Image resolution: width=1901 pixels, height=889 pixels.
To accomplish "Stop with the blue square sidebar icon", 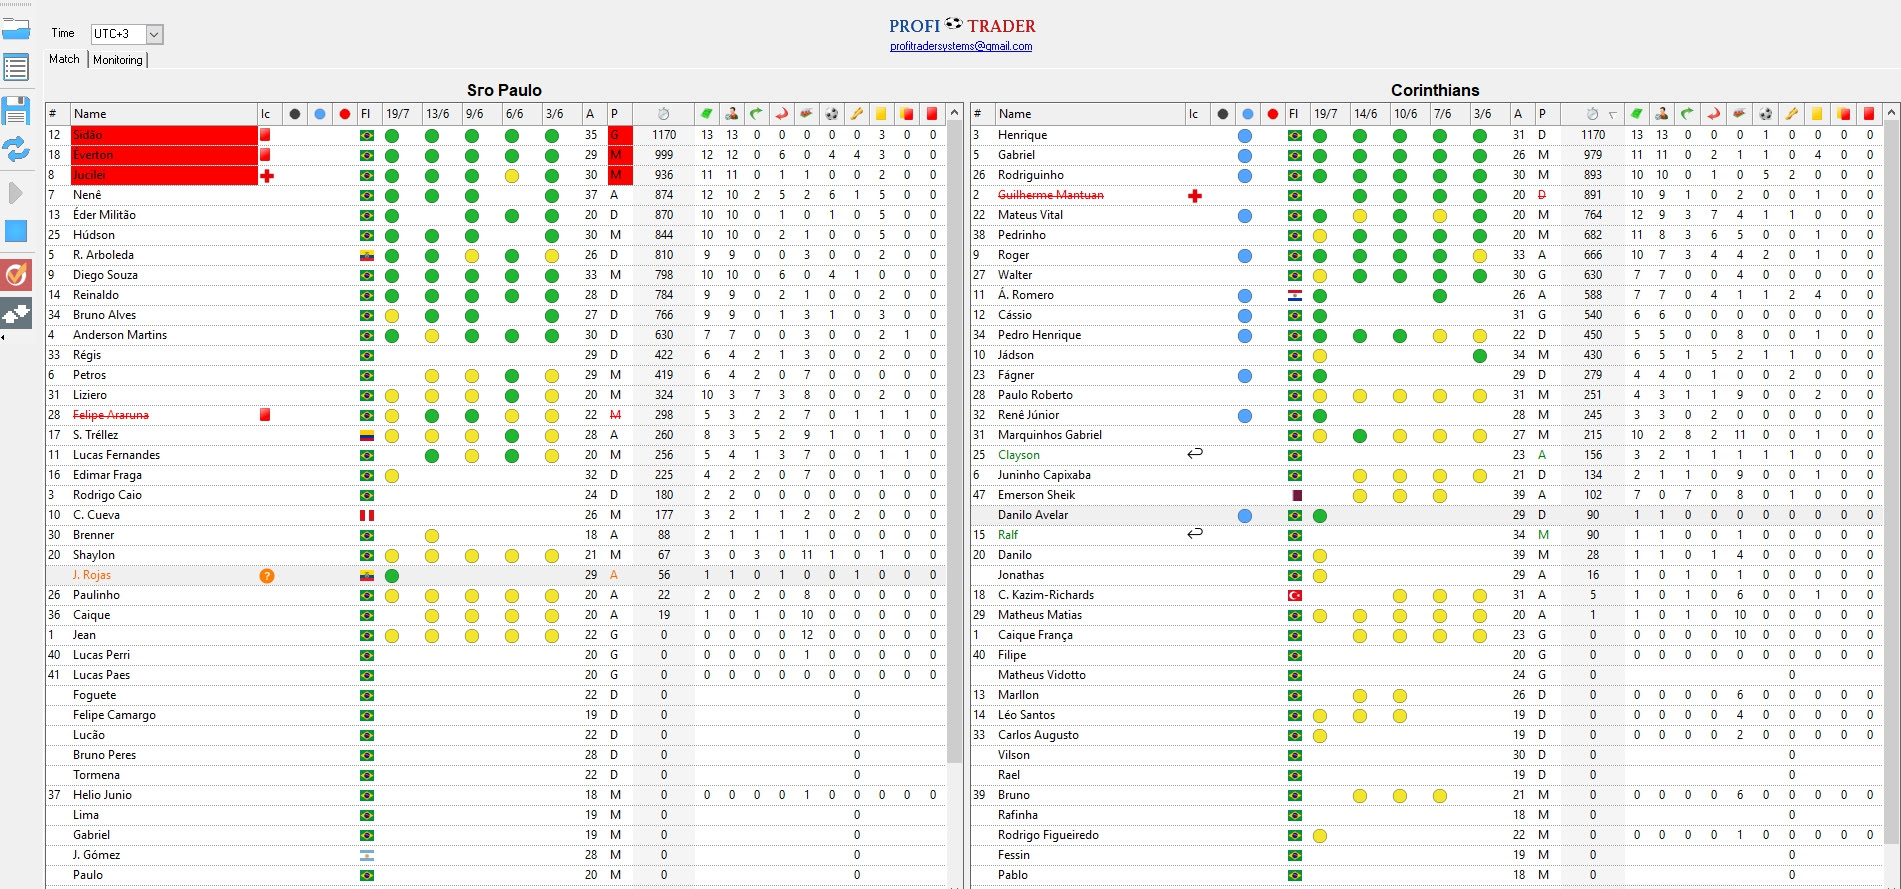I will [x=16, y=231].
